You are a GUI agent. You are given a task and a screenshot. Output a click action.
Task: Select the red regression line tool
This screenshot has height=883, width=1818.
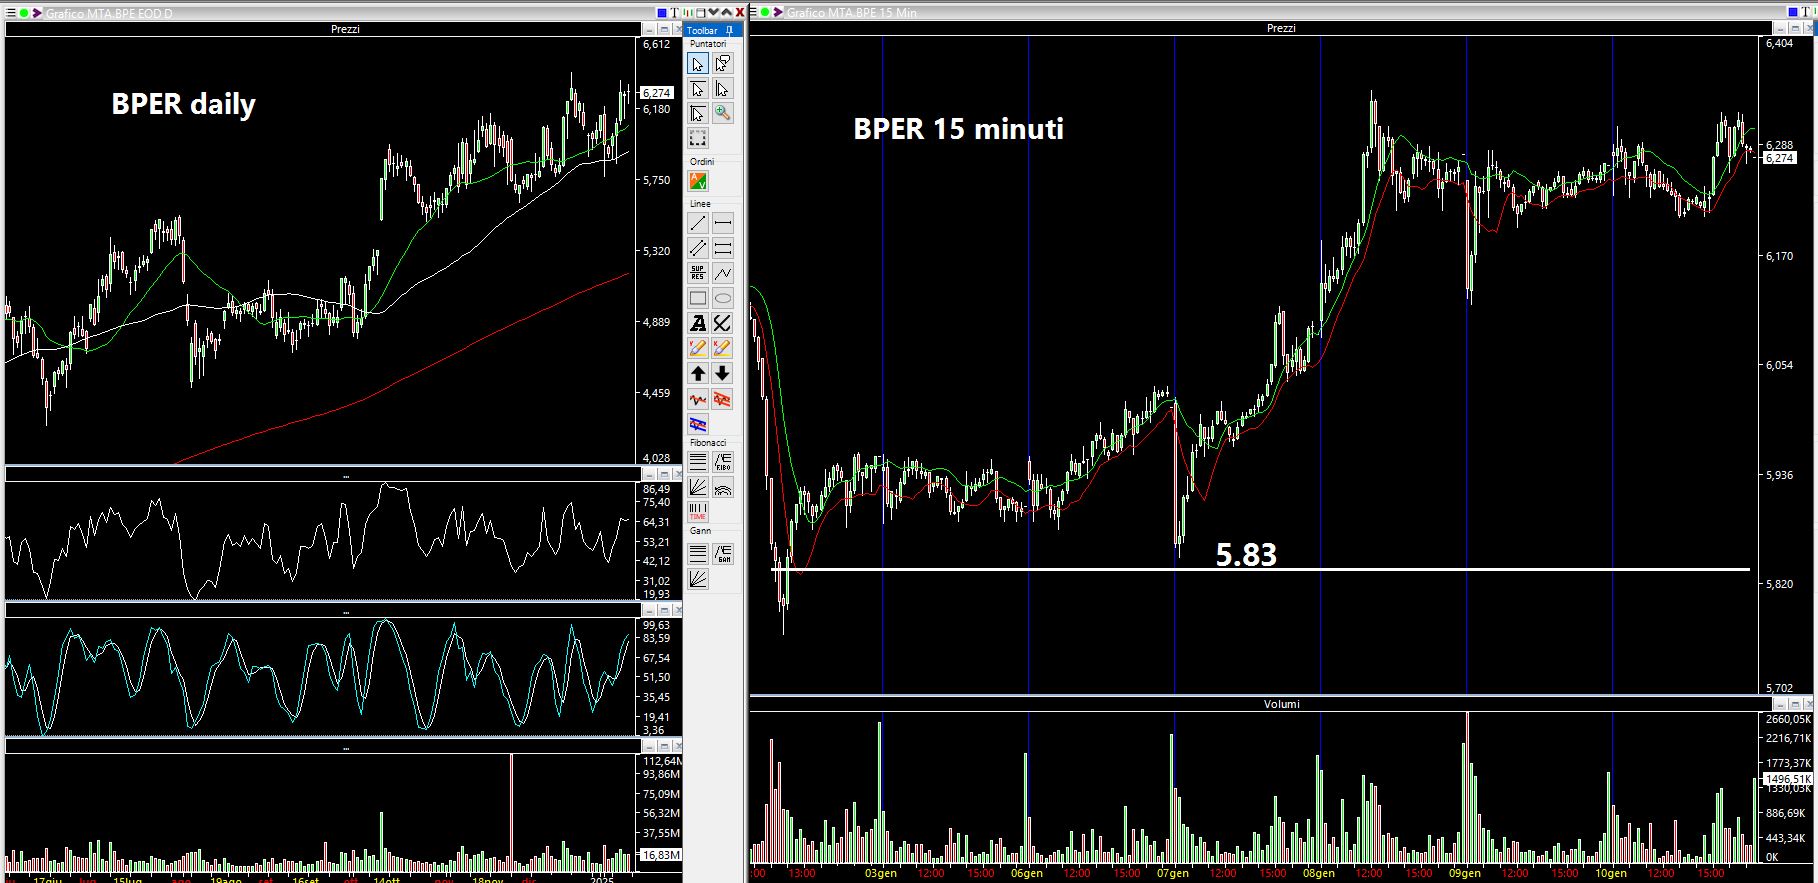click(698, 399)
